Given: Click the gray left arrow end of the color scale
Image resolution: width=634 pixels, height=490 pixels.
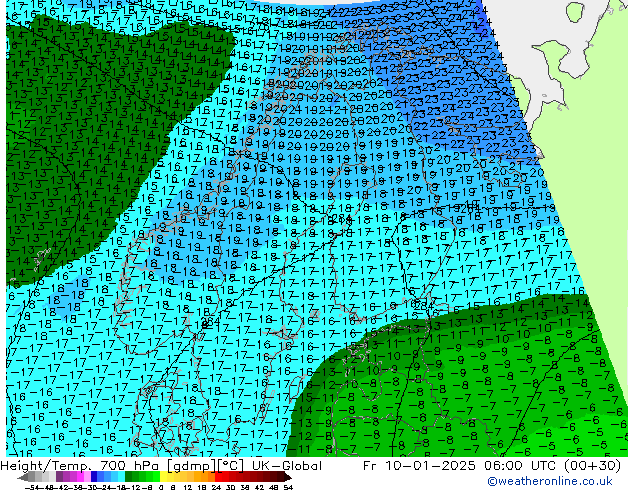Looking at the screenshot, I should pos(23,477).
